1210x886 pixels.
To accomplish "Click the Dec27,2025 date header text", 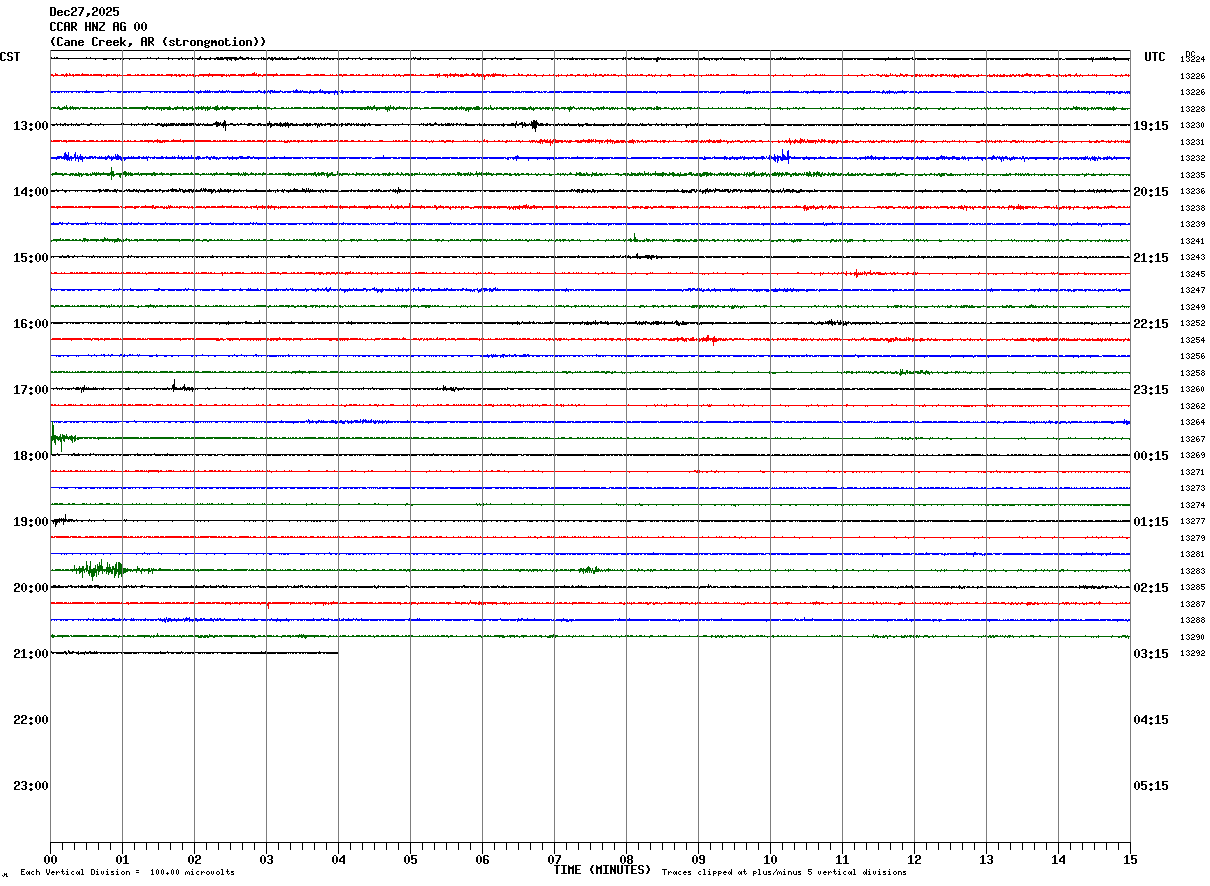I will [84, 12].
